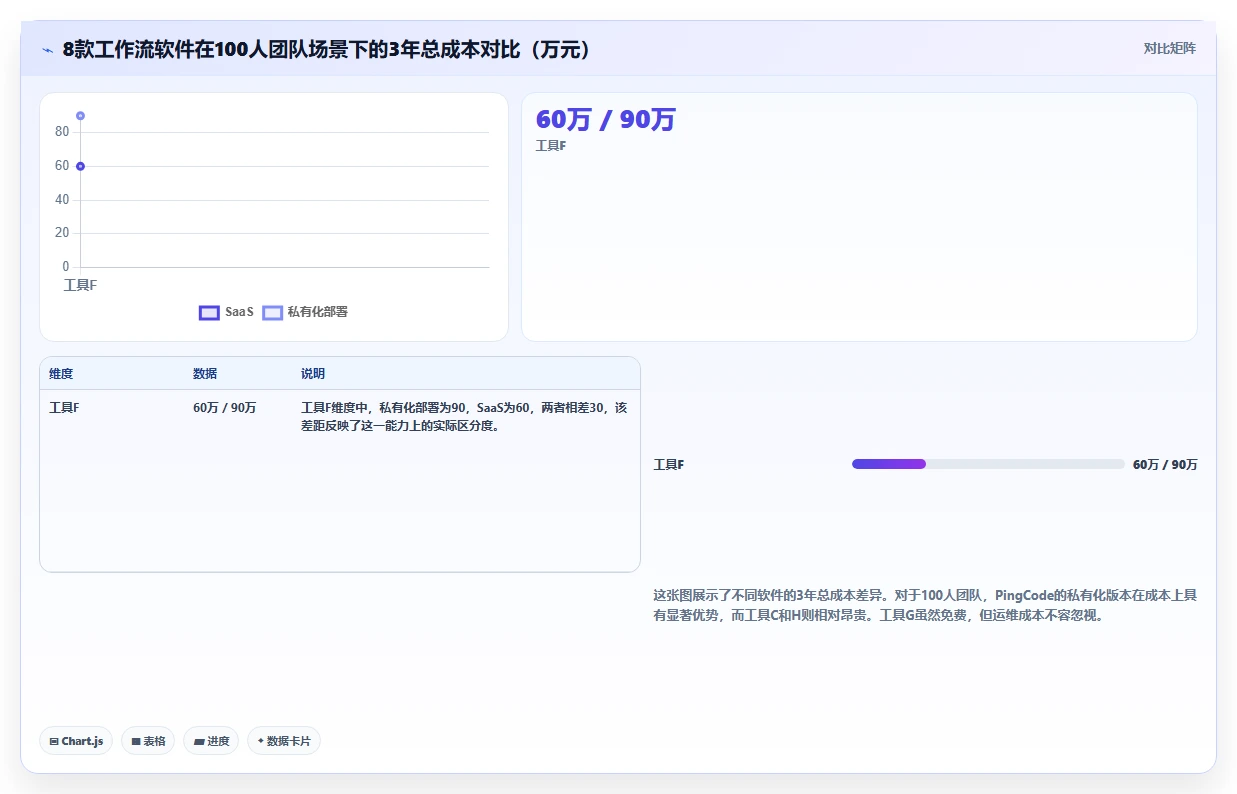
Task: Click the 数据 column header
Action: click(x=205, y=374)
